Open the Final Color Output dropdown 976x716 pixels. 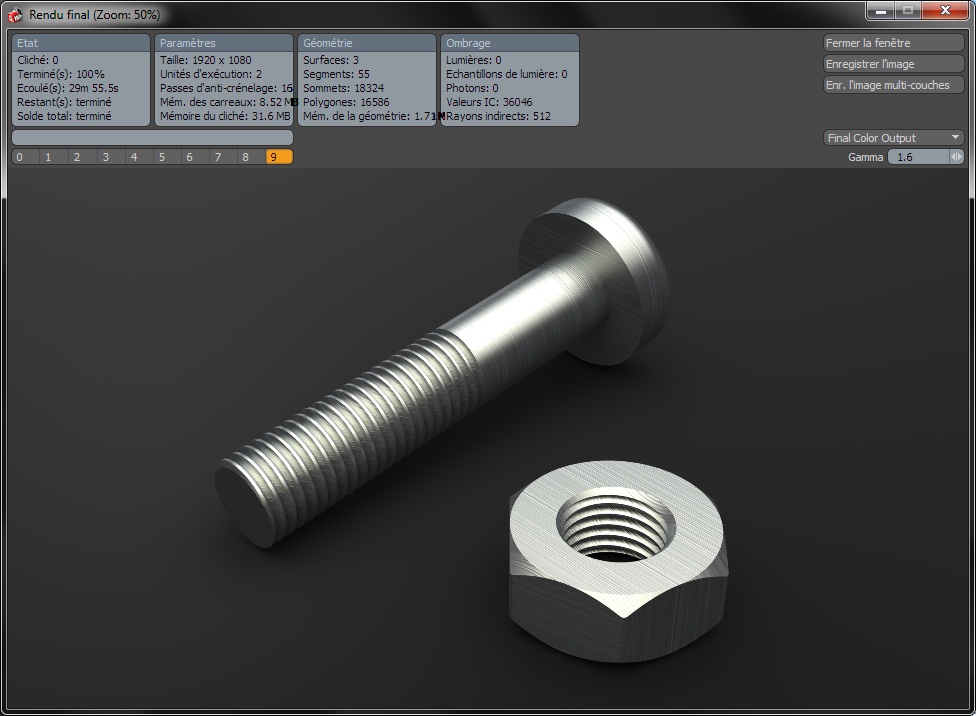[893, 138]
